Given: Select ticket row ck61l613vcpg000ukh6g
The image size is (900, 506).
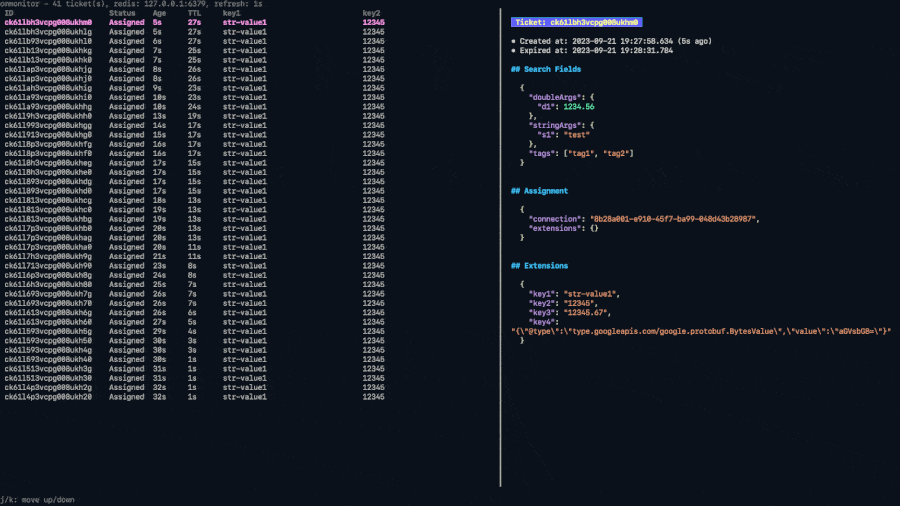Looking at the screenshot, I should (195, 313).
